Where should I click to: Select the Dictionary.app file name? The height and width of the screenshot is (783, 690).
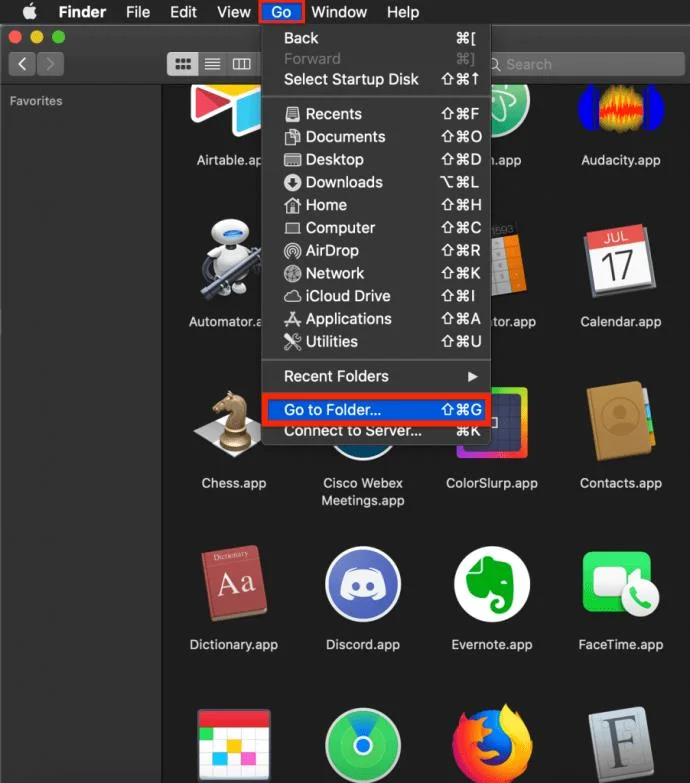[x=234, y=645]
